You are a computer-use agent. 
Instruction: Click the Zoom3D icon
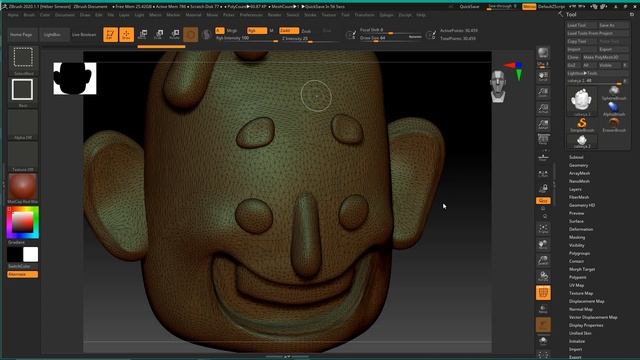tap(543, 260)
